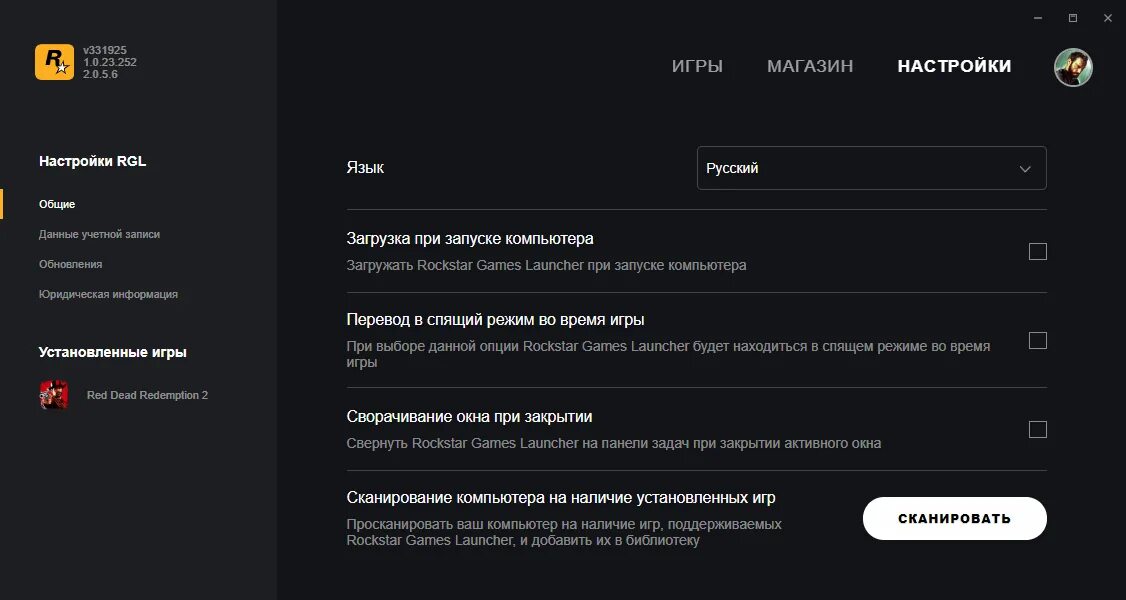Click the Rockstar Games logo icon
1126x600 pixels.
(x=54, y=62)
